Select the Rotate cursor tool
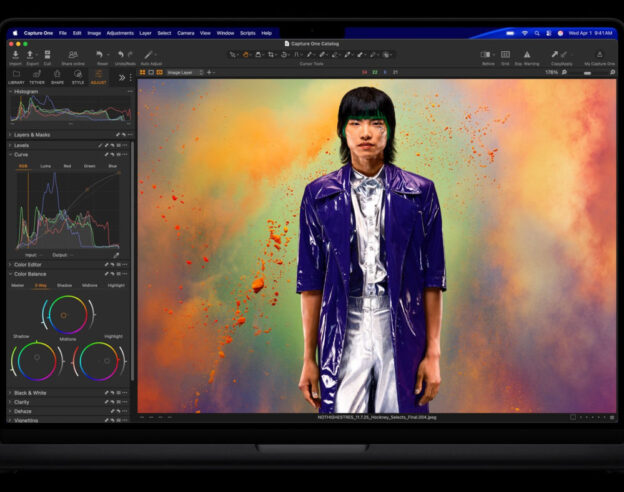Image resolution: width=624 pixels, height=492 pixels. pos(284,55)
